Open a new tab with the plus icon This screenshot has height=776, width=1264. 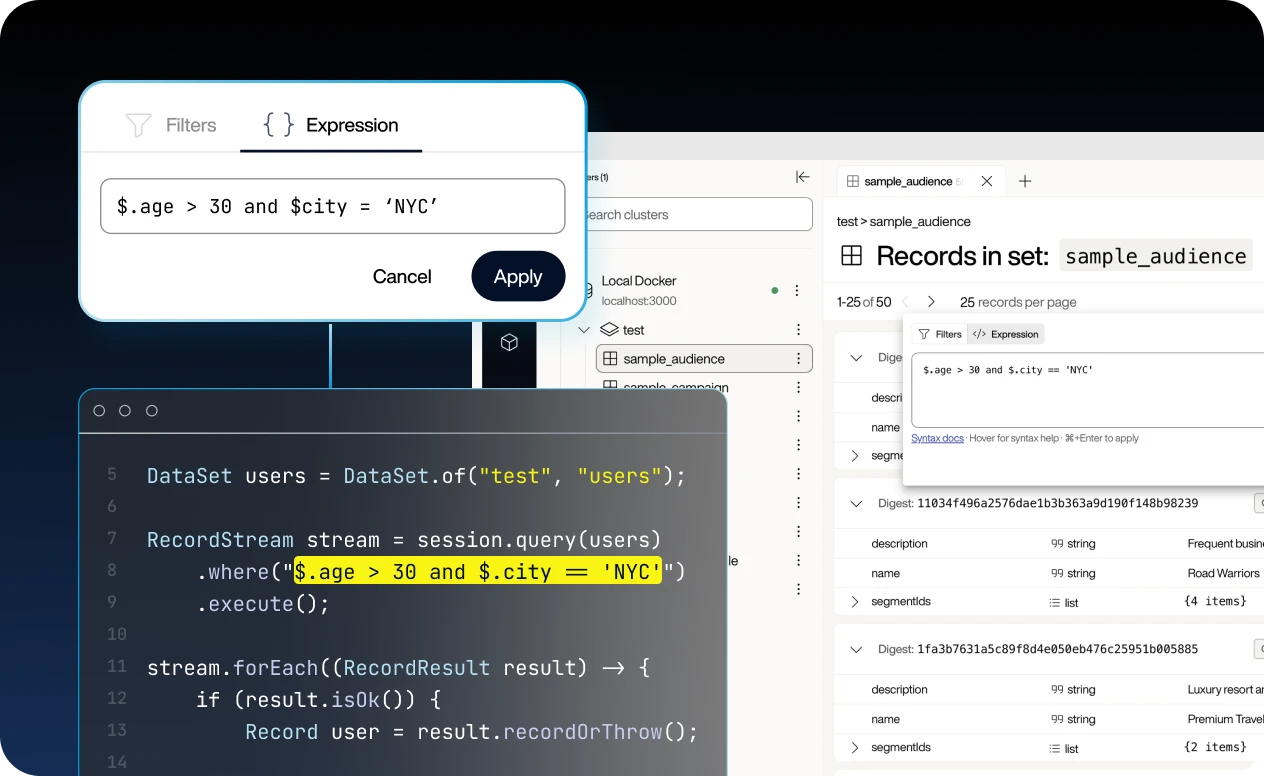[1024, 181]
